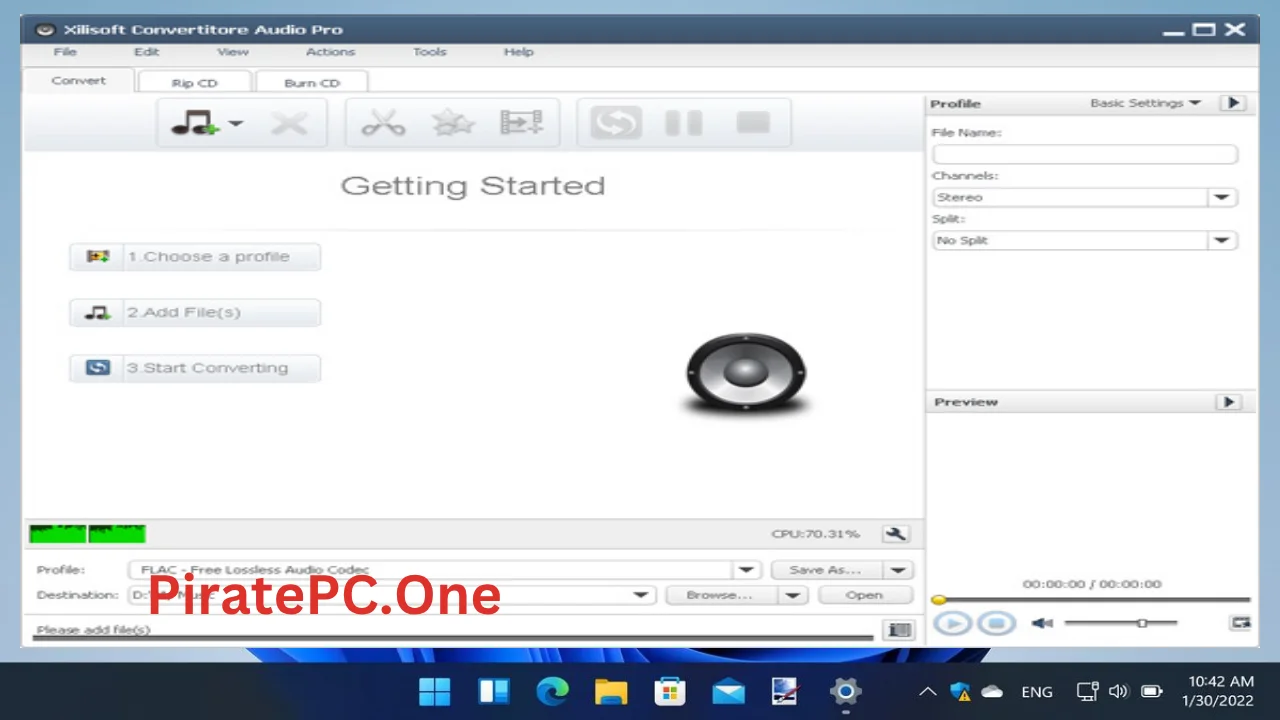Click the ENG language indicator
Image resolution: width=1280 pixels, height=720 pixels.
point(1037,691)
